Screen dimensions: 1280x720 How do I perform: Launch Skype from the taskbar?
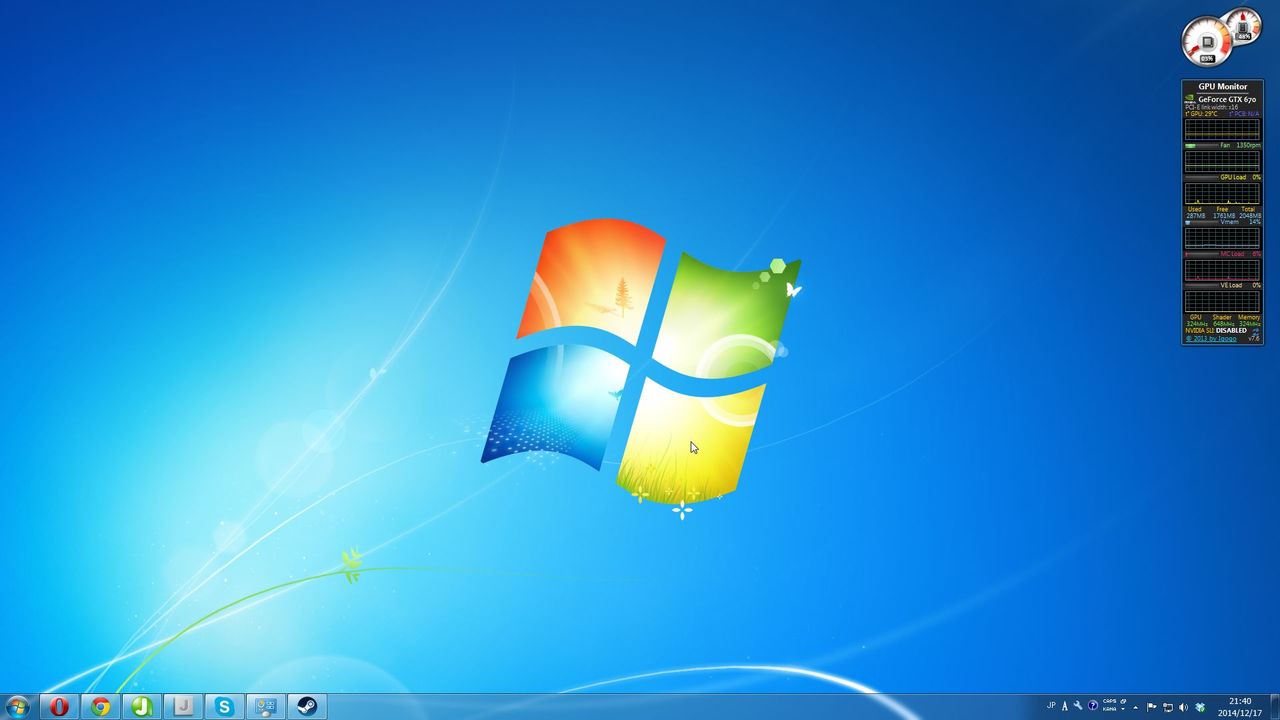224,707
